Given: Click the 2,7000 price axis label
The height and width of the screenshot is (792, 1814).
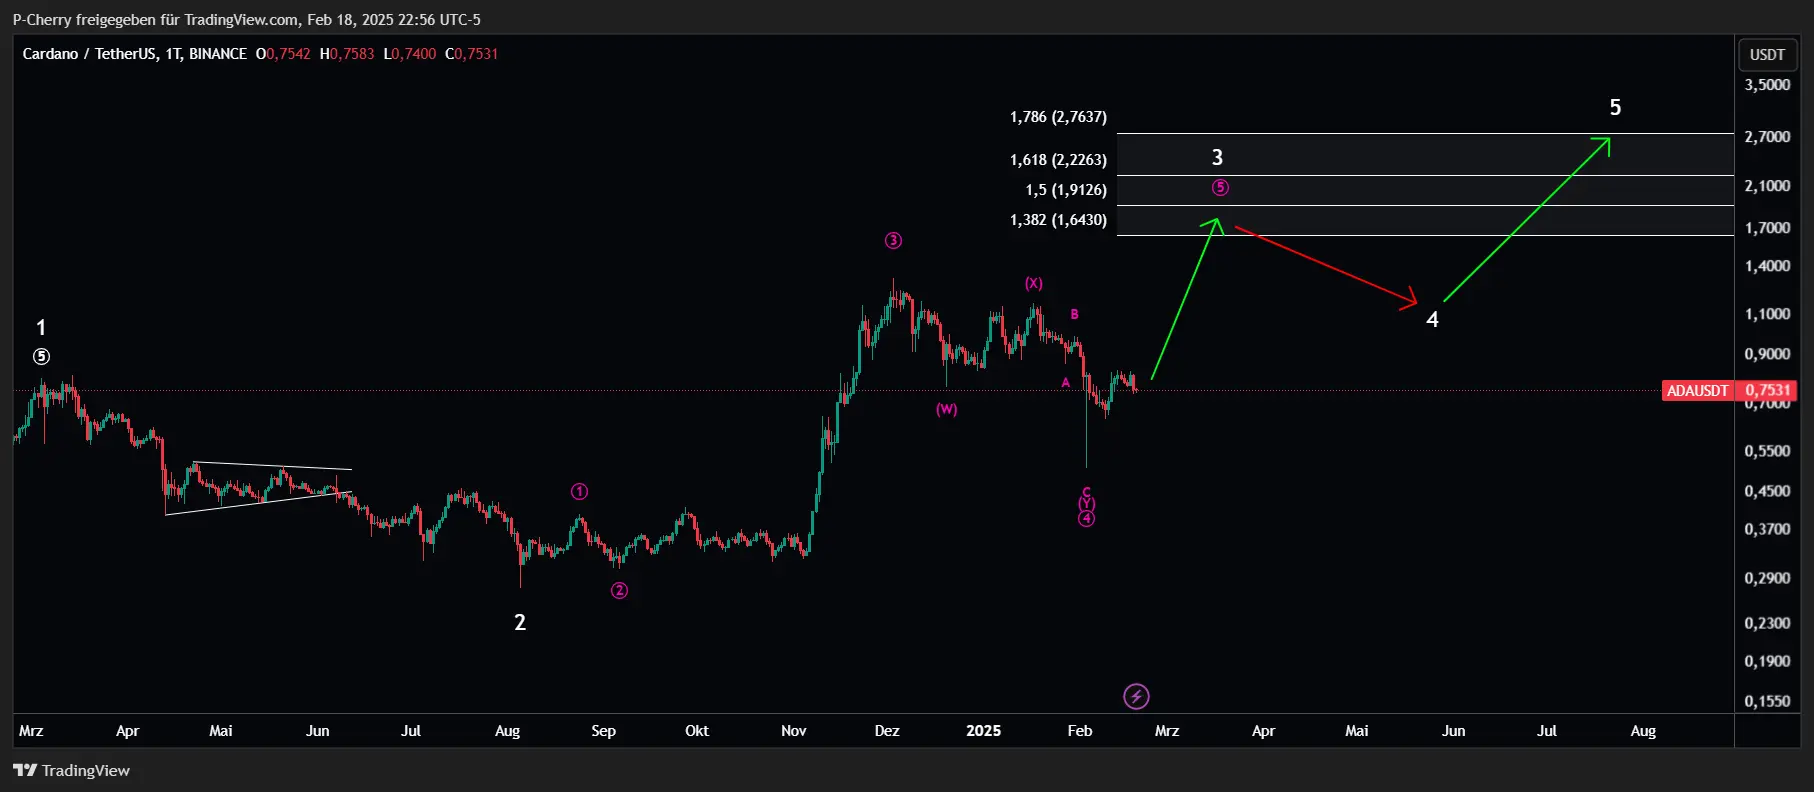Looking at the screenshot, I should click(1767, 137).
